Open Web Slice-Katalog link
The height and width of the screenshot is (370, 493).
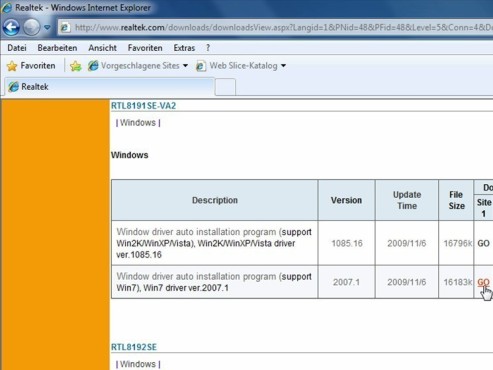[x=243, y=66]
